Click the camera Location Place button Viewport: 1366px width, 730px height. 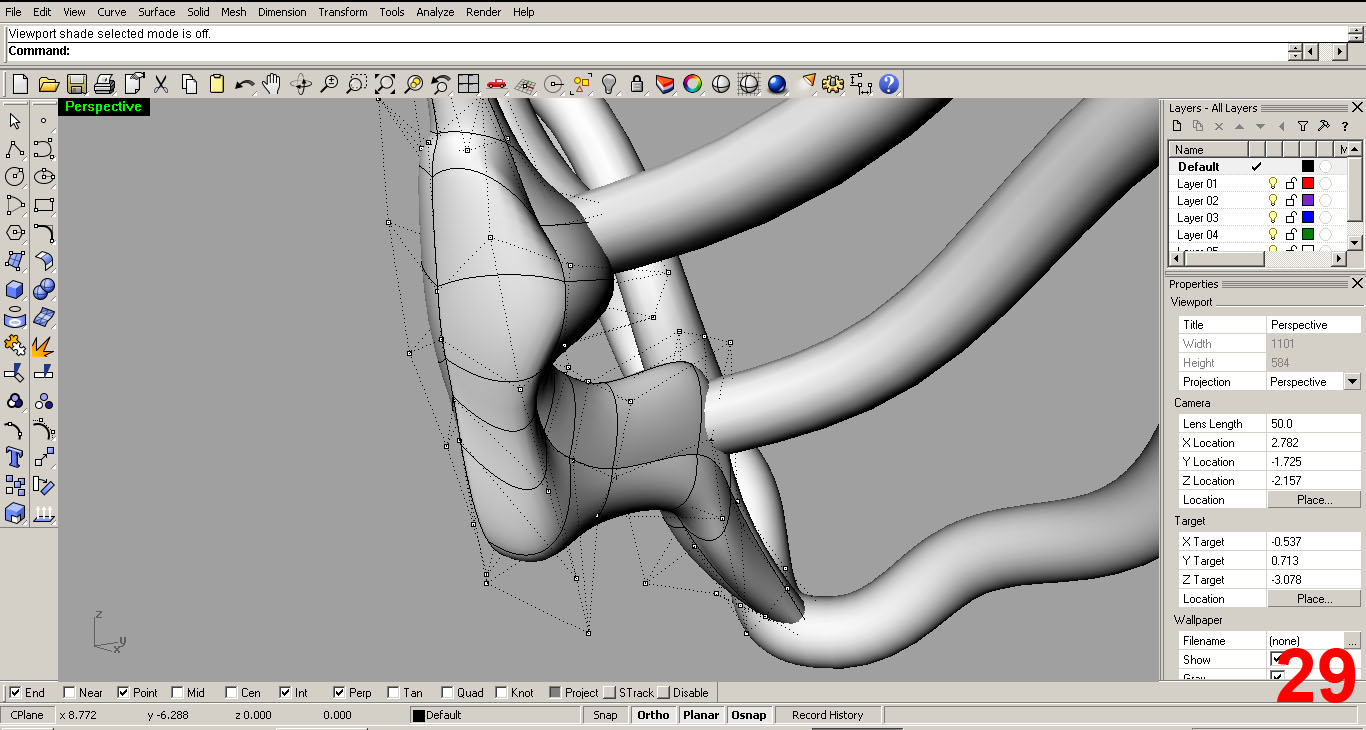click(1314, 500)
